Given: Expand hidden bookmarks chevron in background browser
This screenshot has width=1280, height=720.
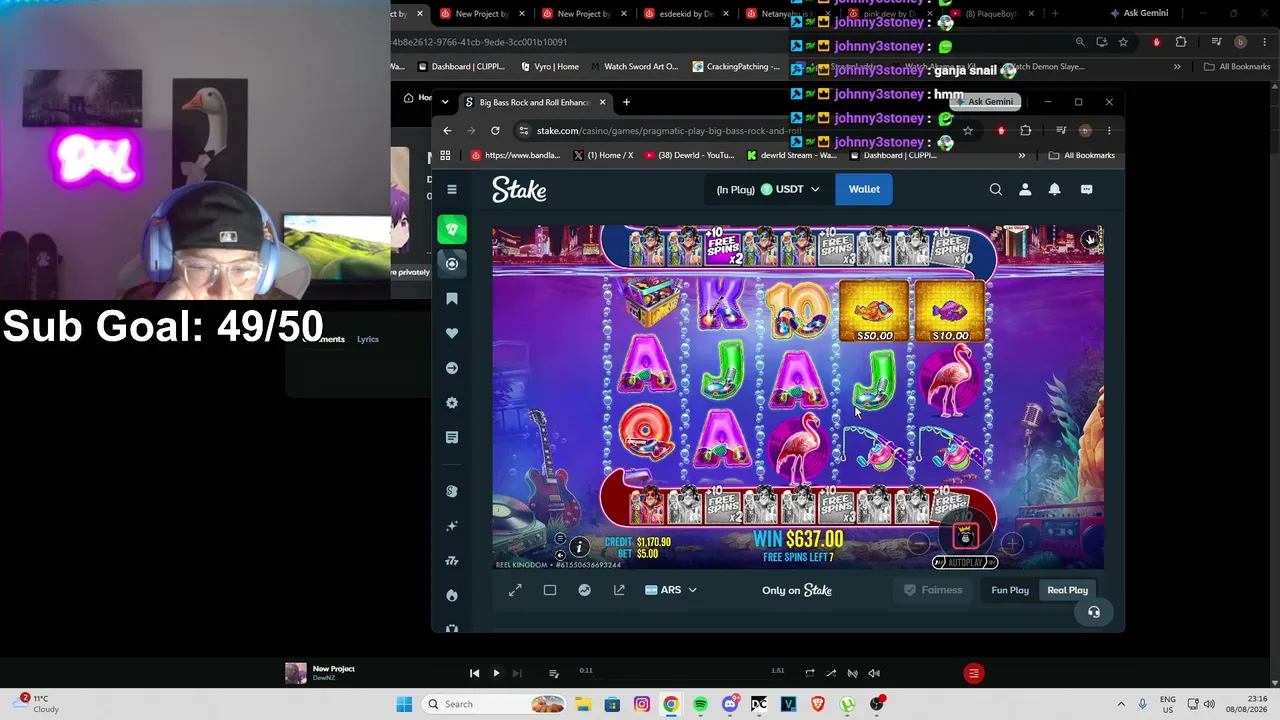Looking at the screenshot, I should (x=1177, y=67).
